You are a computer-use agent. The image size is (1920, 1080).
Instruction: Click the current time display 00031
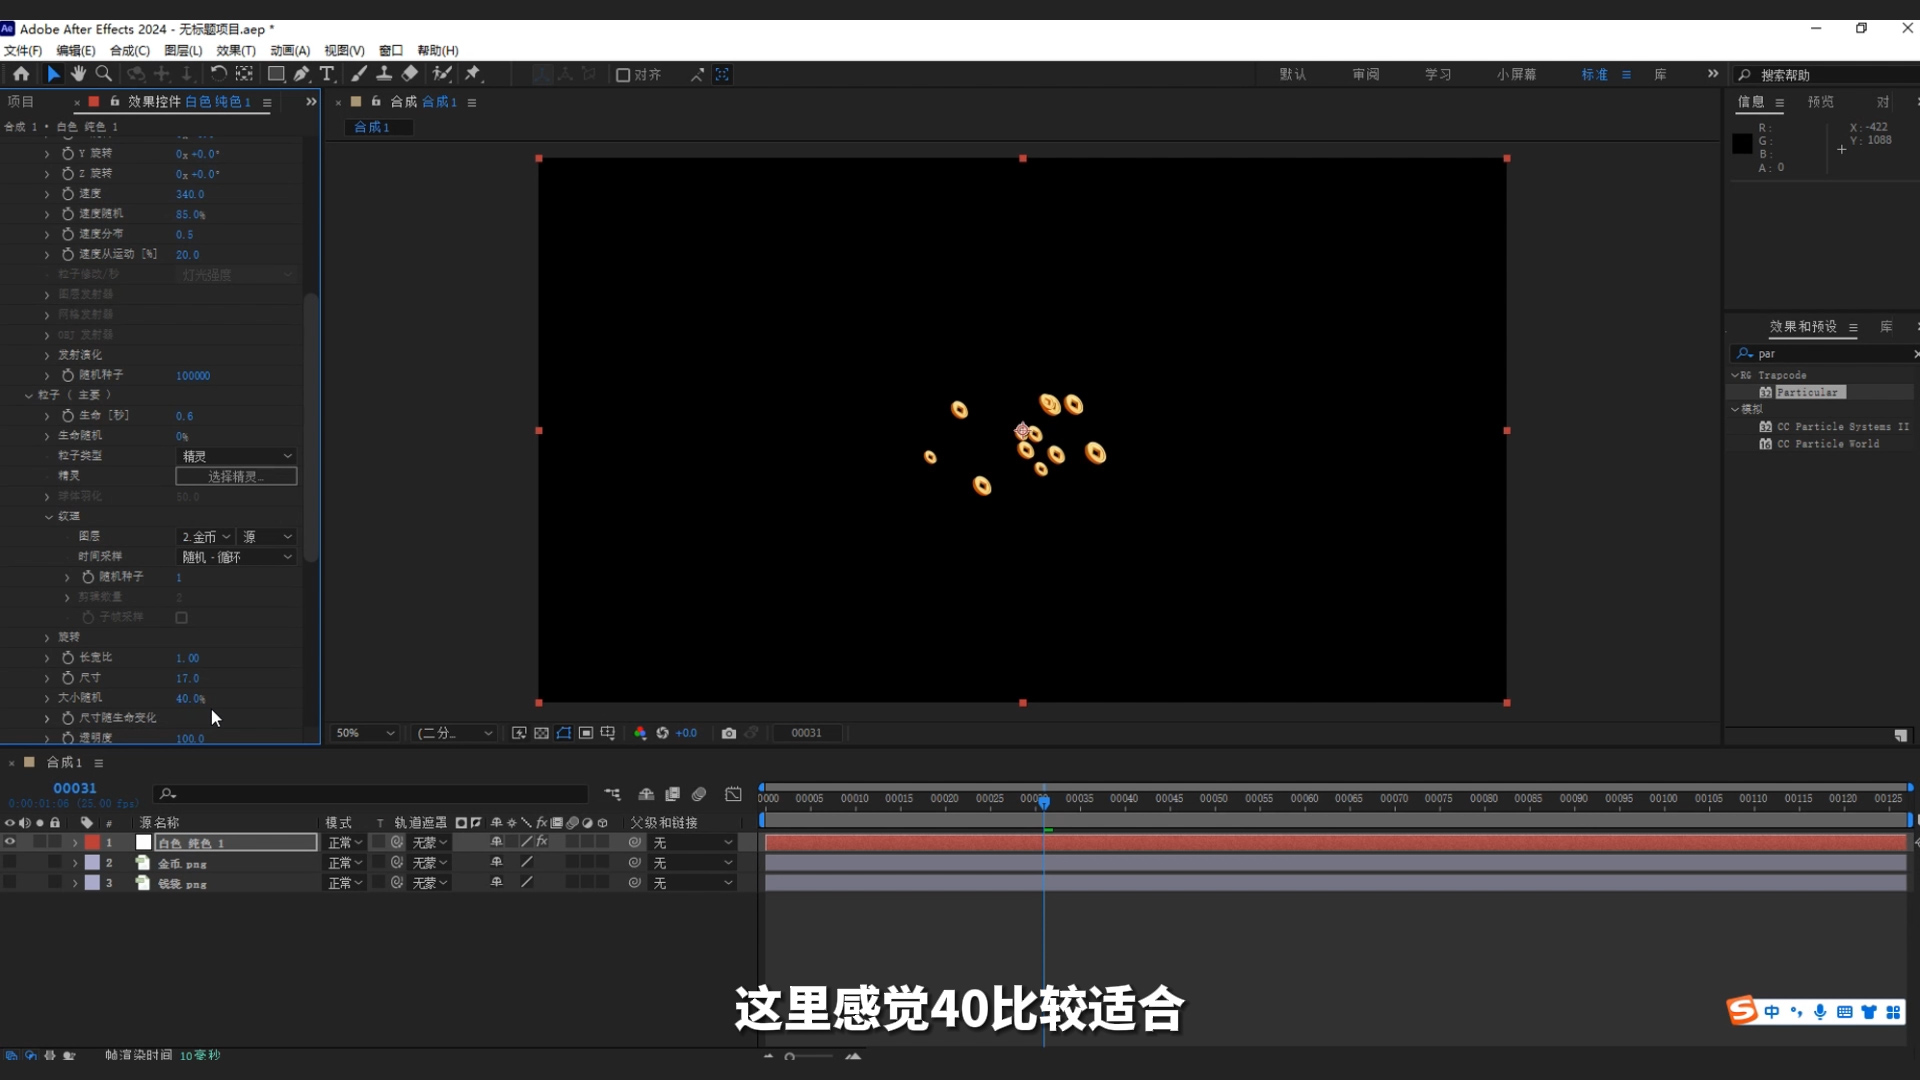[x=74, y=788]
